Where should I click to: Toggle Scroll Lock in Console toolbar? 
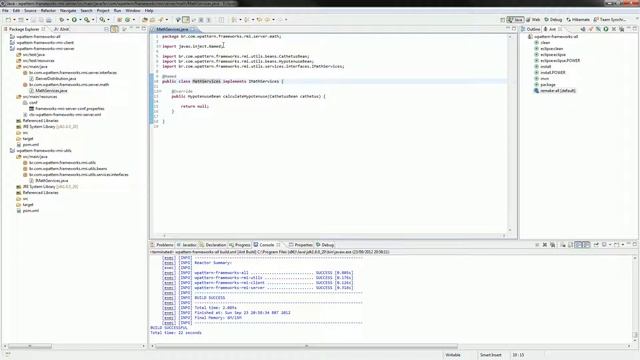[570, 244]
